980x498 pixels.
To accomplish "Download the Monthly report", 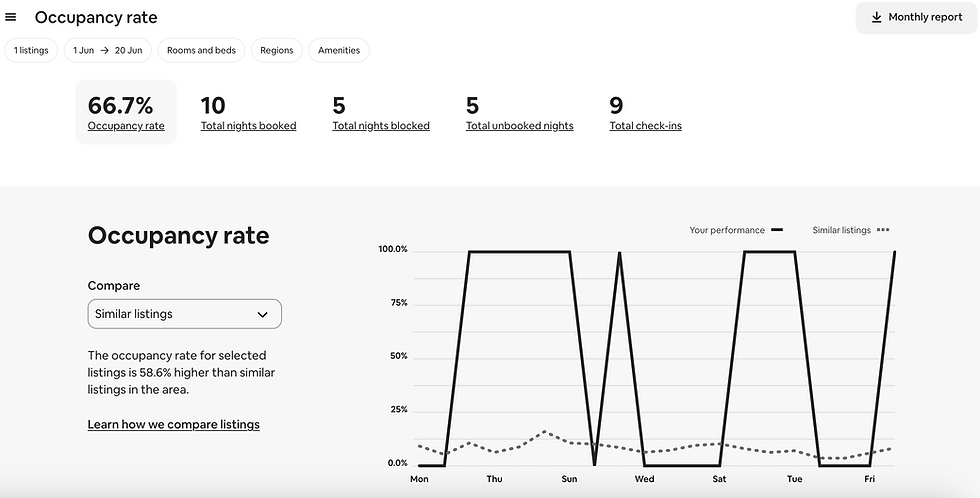I will point(916,17).
